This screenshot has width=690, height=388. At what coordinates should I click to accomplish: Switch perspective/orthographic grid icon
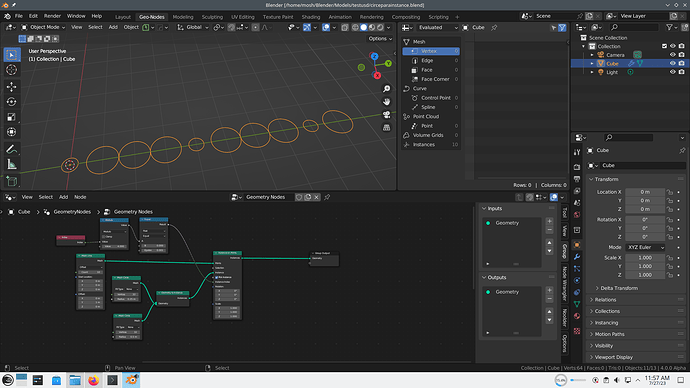[x=386, y=128]
